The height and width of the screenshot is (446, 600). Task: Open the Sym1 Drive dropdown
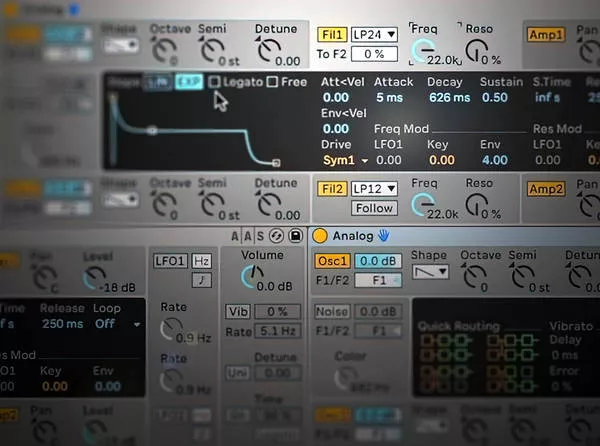(x=346, y=160)
